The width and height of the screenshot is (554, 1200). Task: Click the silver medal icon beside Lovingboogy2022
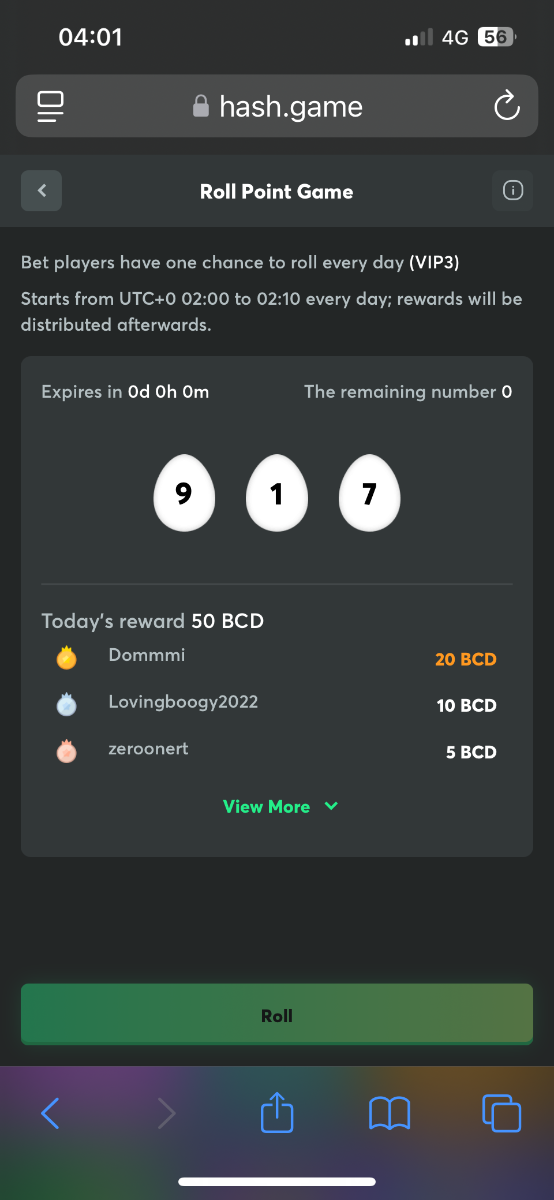66,705
